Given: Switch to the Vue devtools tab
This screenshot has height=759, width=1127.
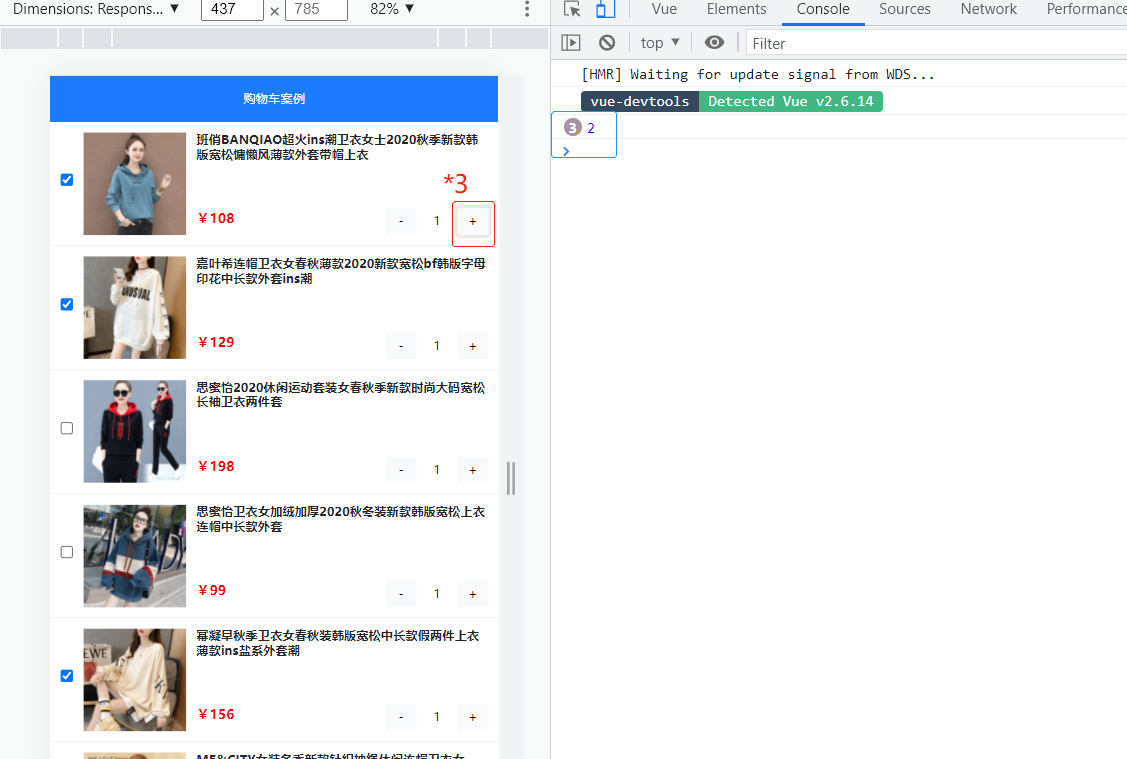Looking at the screenshot, I should (x=664, y=9).
